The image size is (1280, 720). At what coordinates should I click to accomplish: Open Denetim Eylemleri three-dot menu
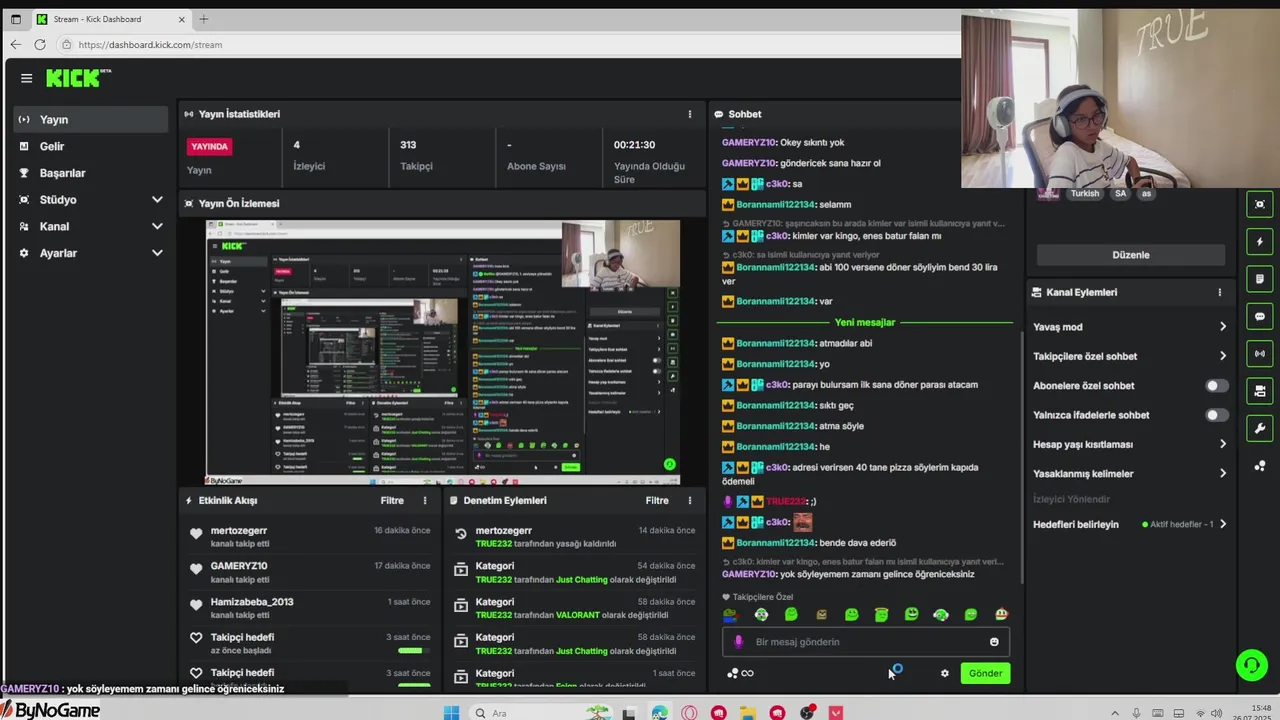click(x=689, y=500)
